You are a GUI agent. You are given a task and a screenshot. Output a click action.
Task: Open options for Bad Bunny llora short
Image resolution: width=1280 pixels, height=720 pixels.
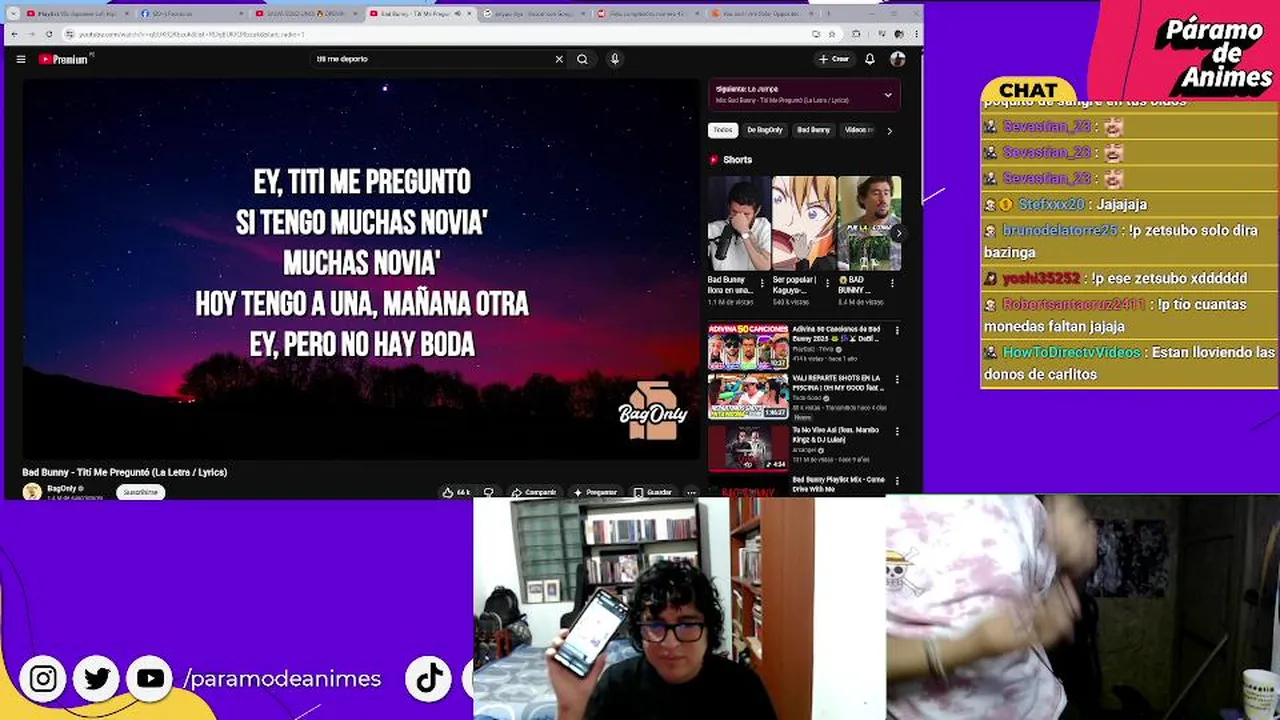click(762, 283)
